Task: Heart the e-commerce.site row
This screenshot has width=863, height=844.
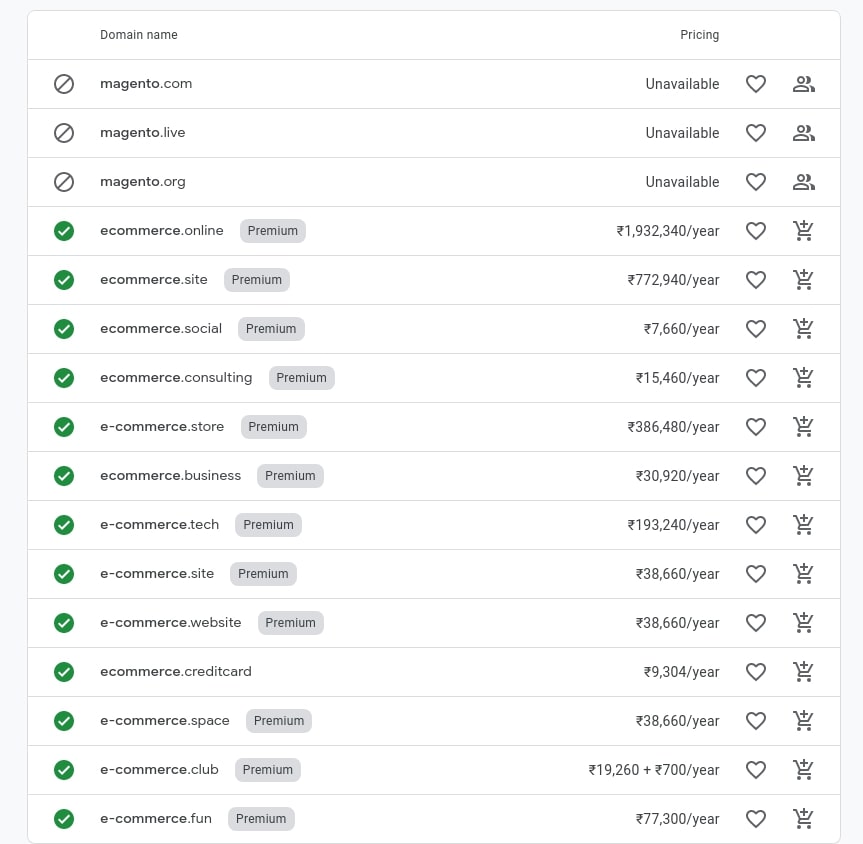Action: tap(756, 574)
